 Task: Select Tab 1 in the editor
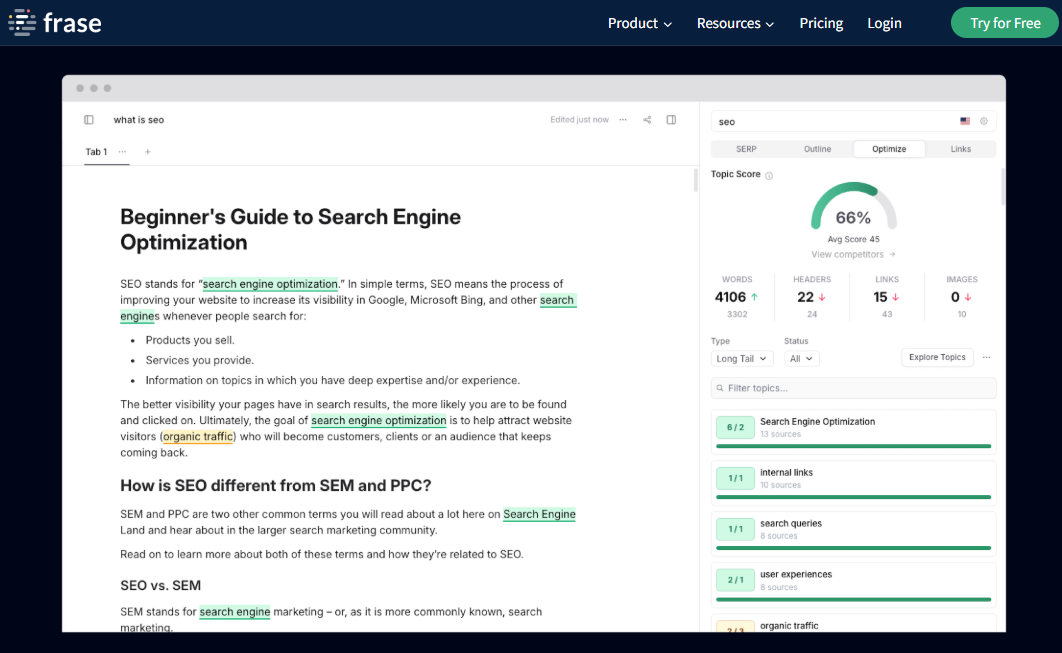coord(96,152)
